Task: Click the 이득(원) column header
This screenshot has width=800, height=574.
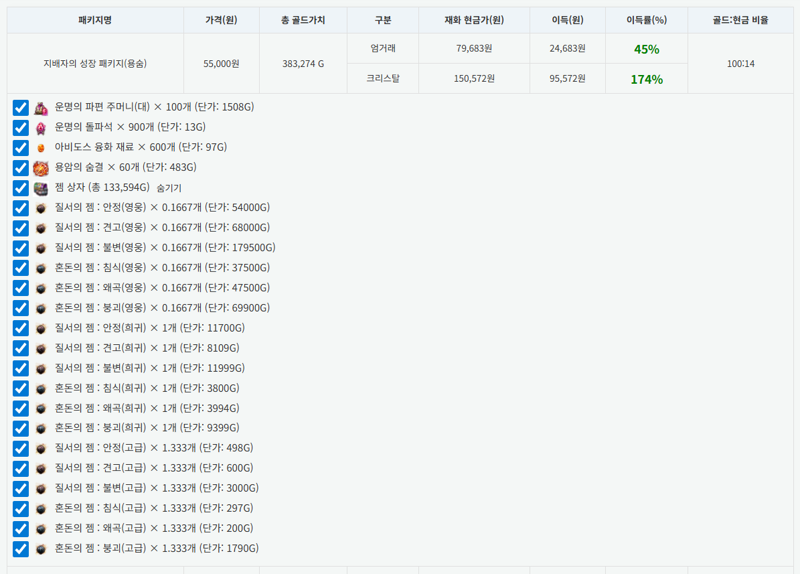Action: (567, 20)
